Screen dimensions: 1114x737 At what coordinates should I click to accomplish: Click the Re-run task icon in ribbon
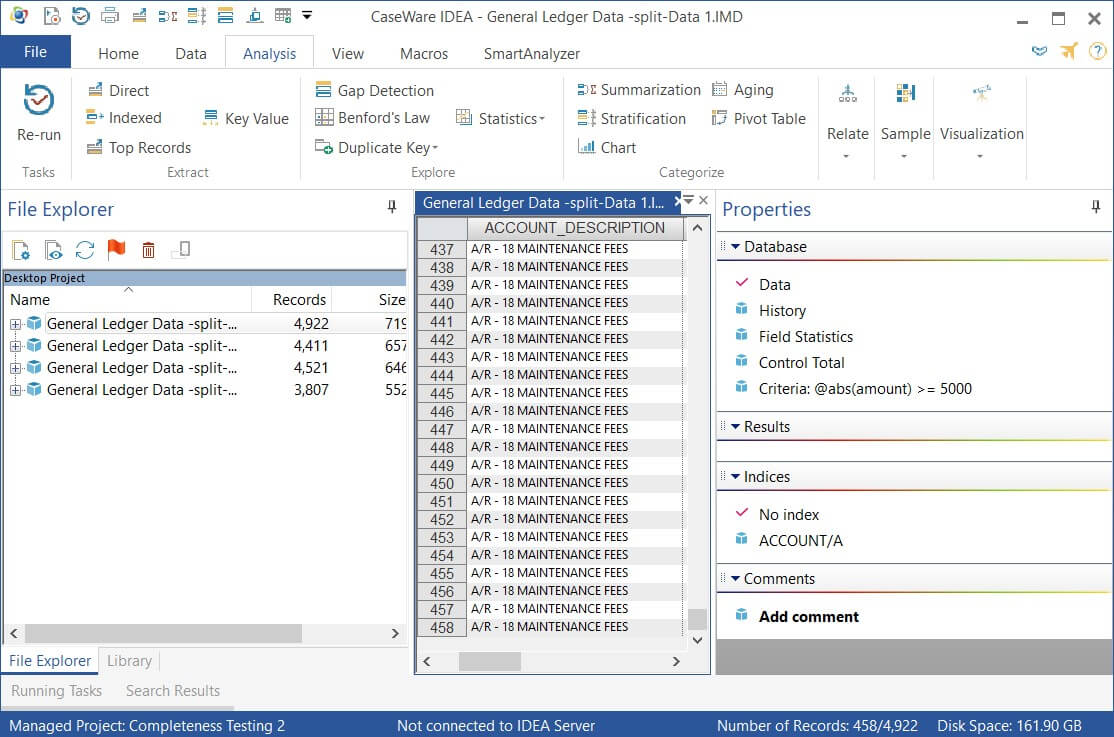coord(38,100)
